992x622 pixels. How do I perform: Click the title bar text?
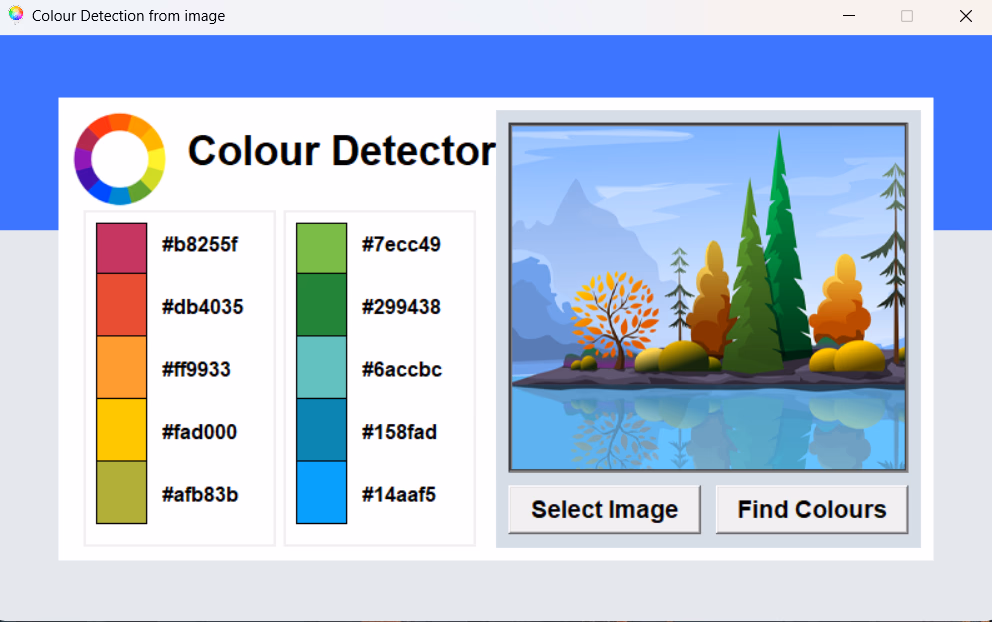click(x=129, y=15)
